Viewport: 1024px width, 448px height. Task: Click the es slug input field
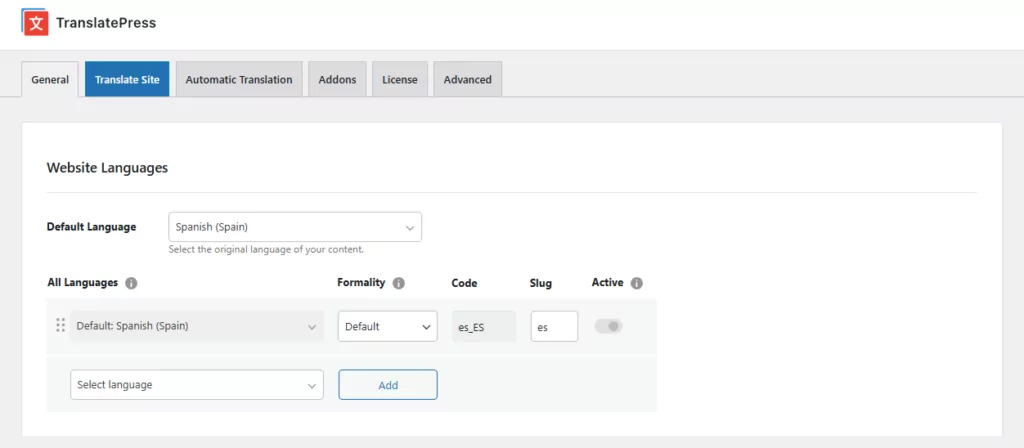coord(554,326)
